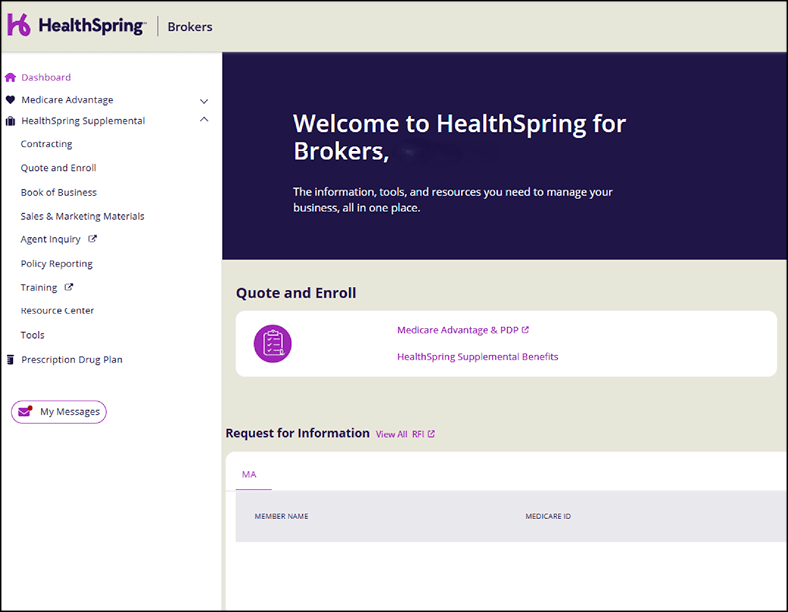This screenshot has height=612, width=788.
Task: Click the Training external link icon
Action: pyautogui.click(x=69, y=287)
